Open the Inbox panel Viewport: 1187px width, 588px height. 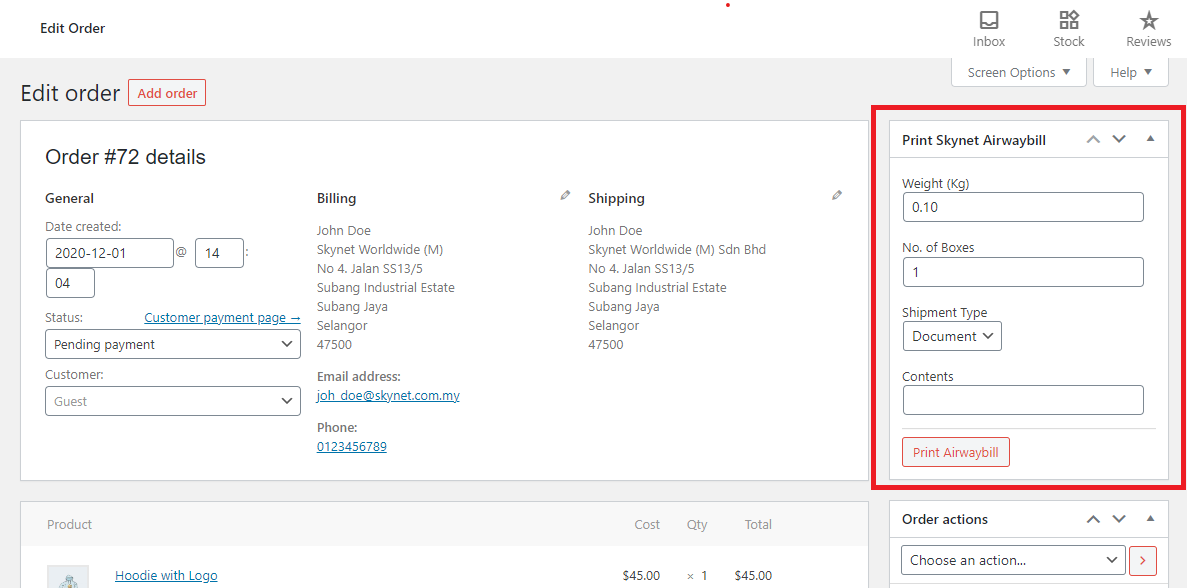tap(988, 28)
